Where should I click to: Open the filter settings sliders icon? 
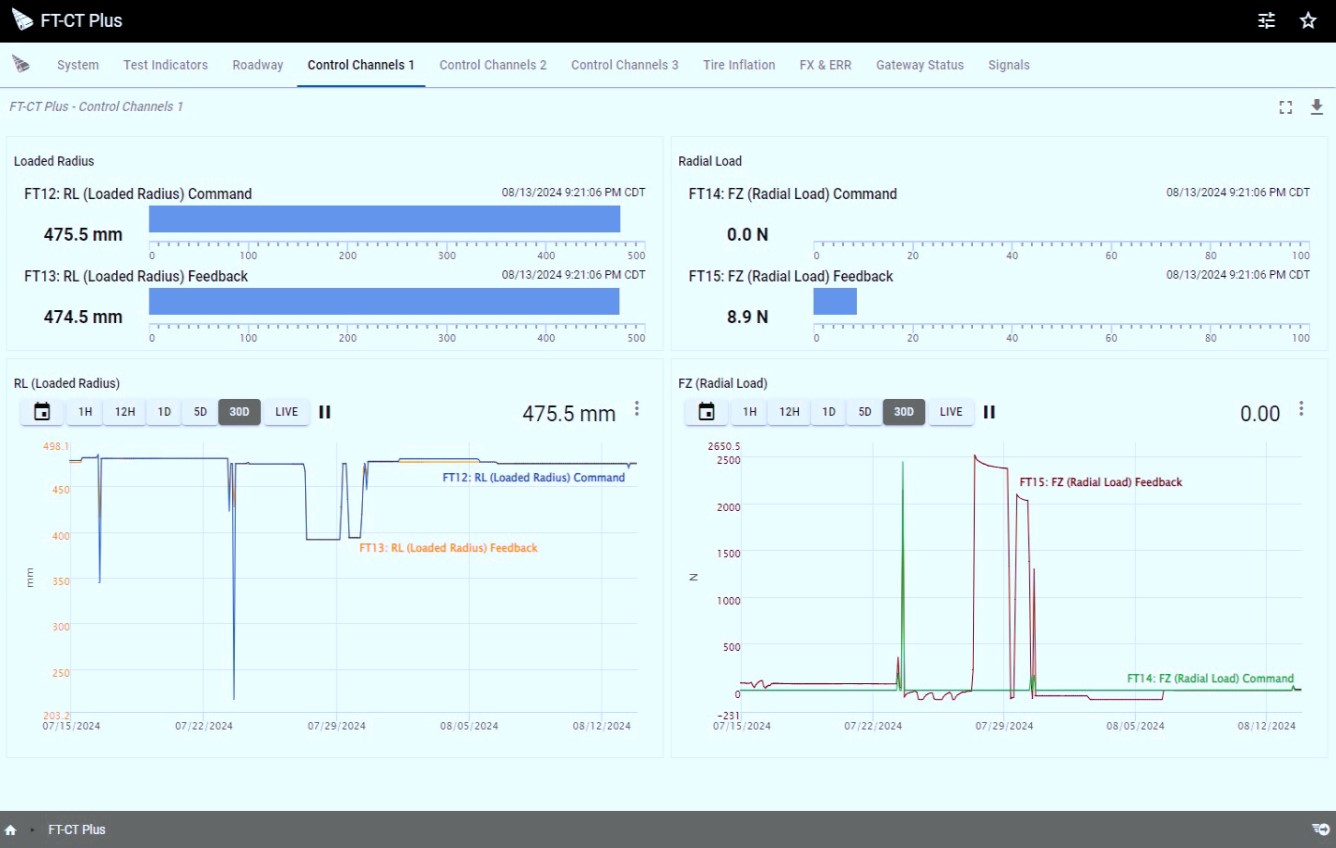1266,21
